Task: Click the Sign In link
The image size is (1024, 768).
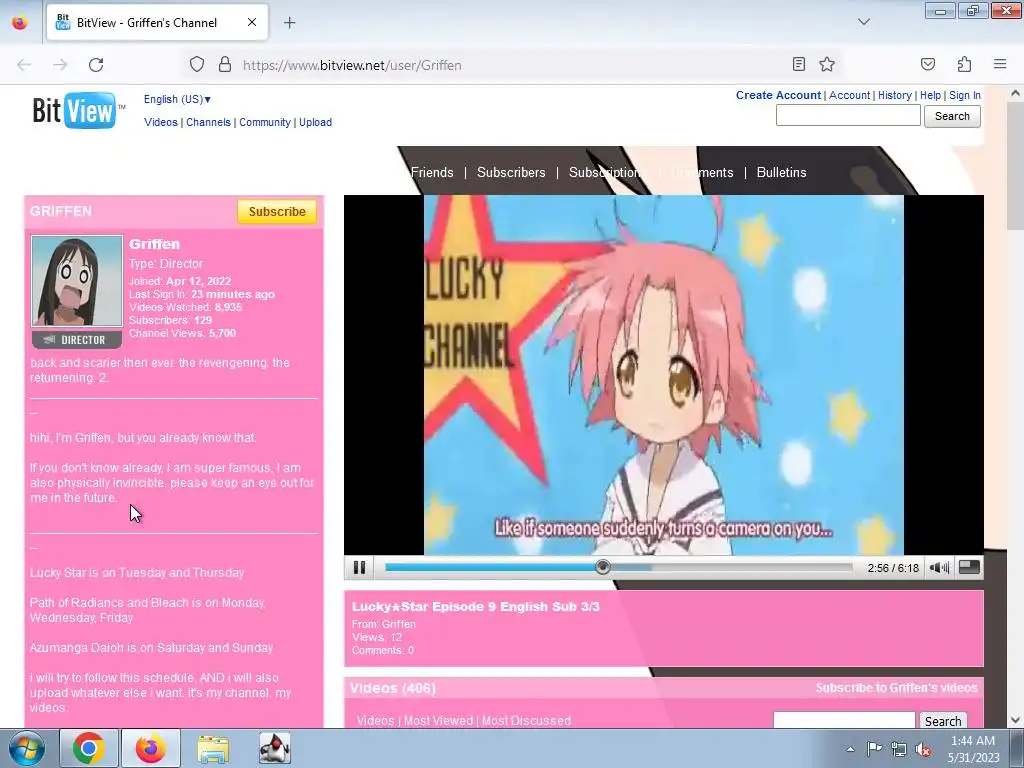Action: (965, 95)
